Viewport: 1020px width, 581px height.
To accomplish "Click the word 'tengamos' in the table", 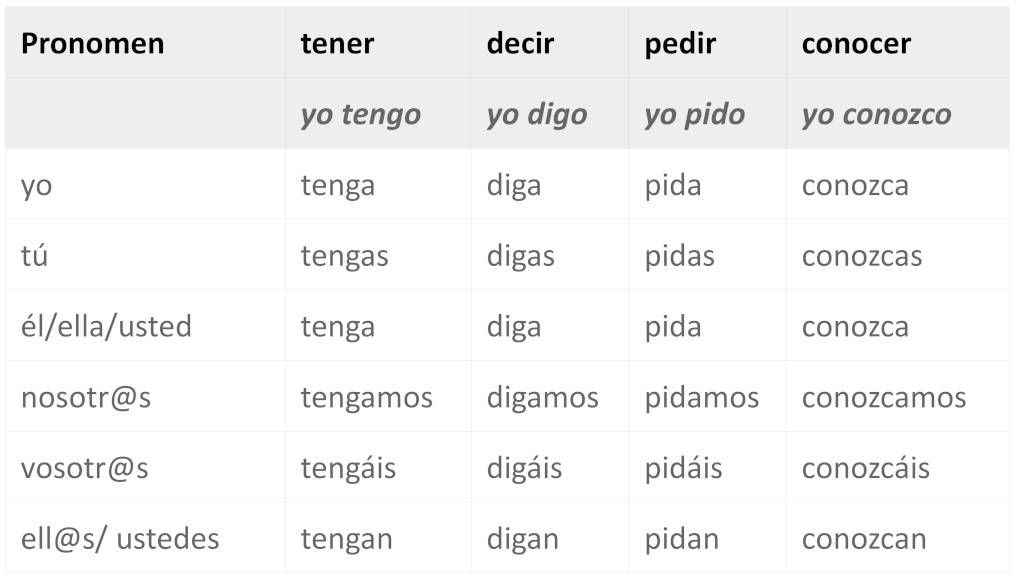I will 366,398.
